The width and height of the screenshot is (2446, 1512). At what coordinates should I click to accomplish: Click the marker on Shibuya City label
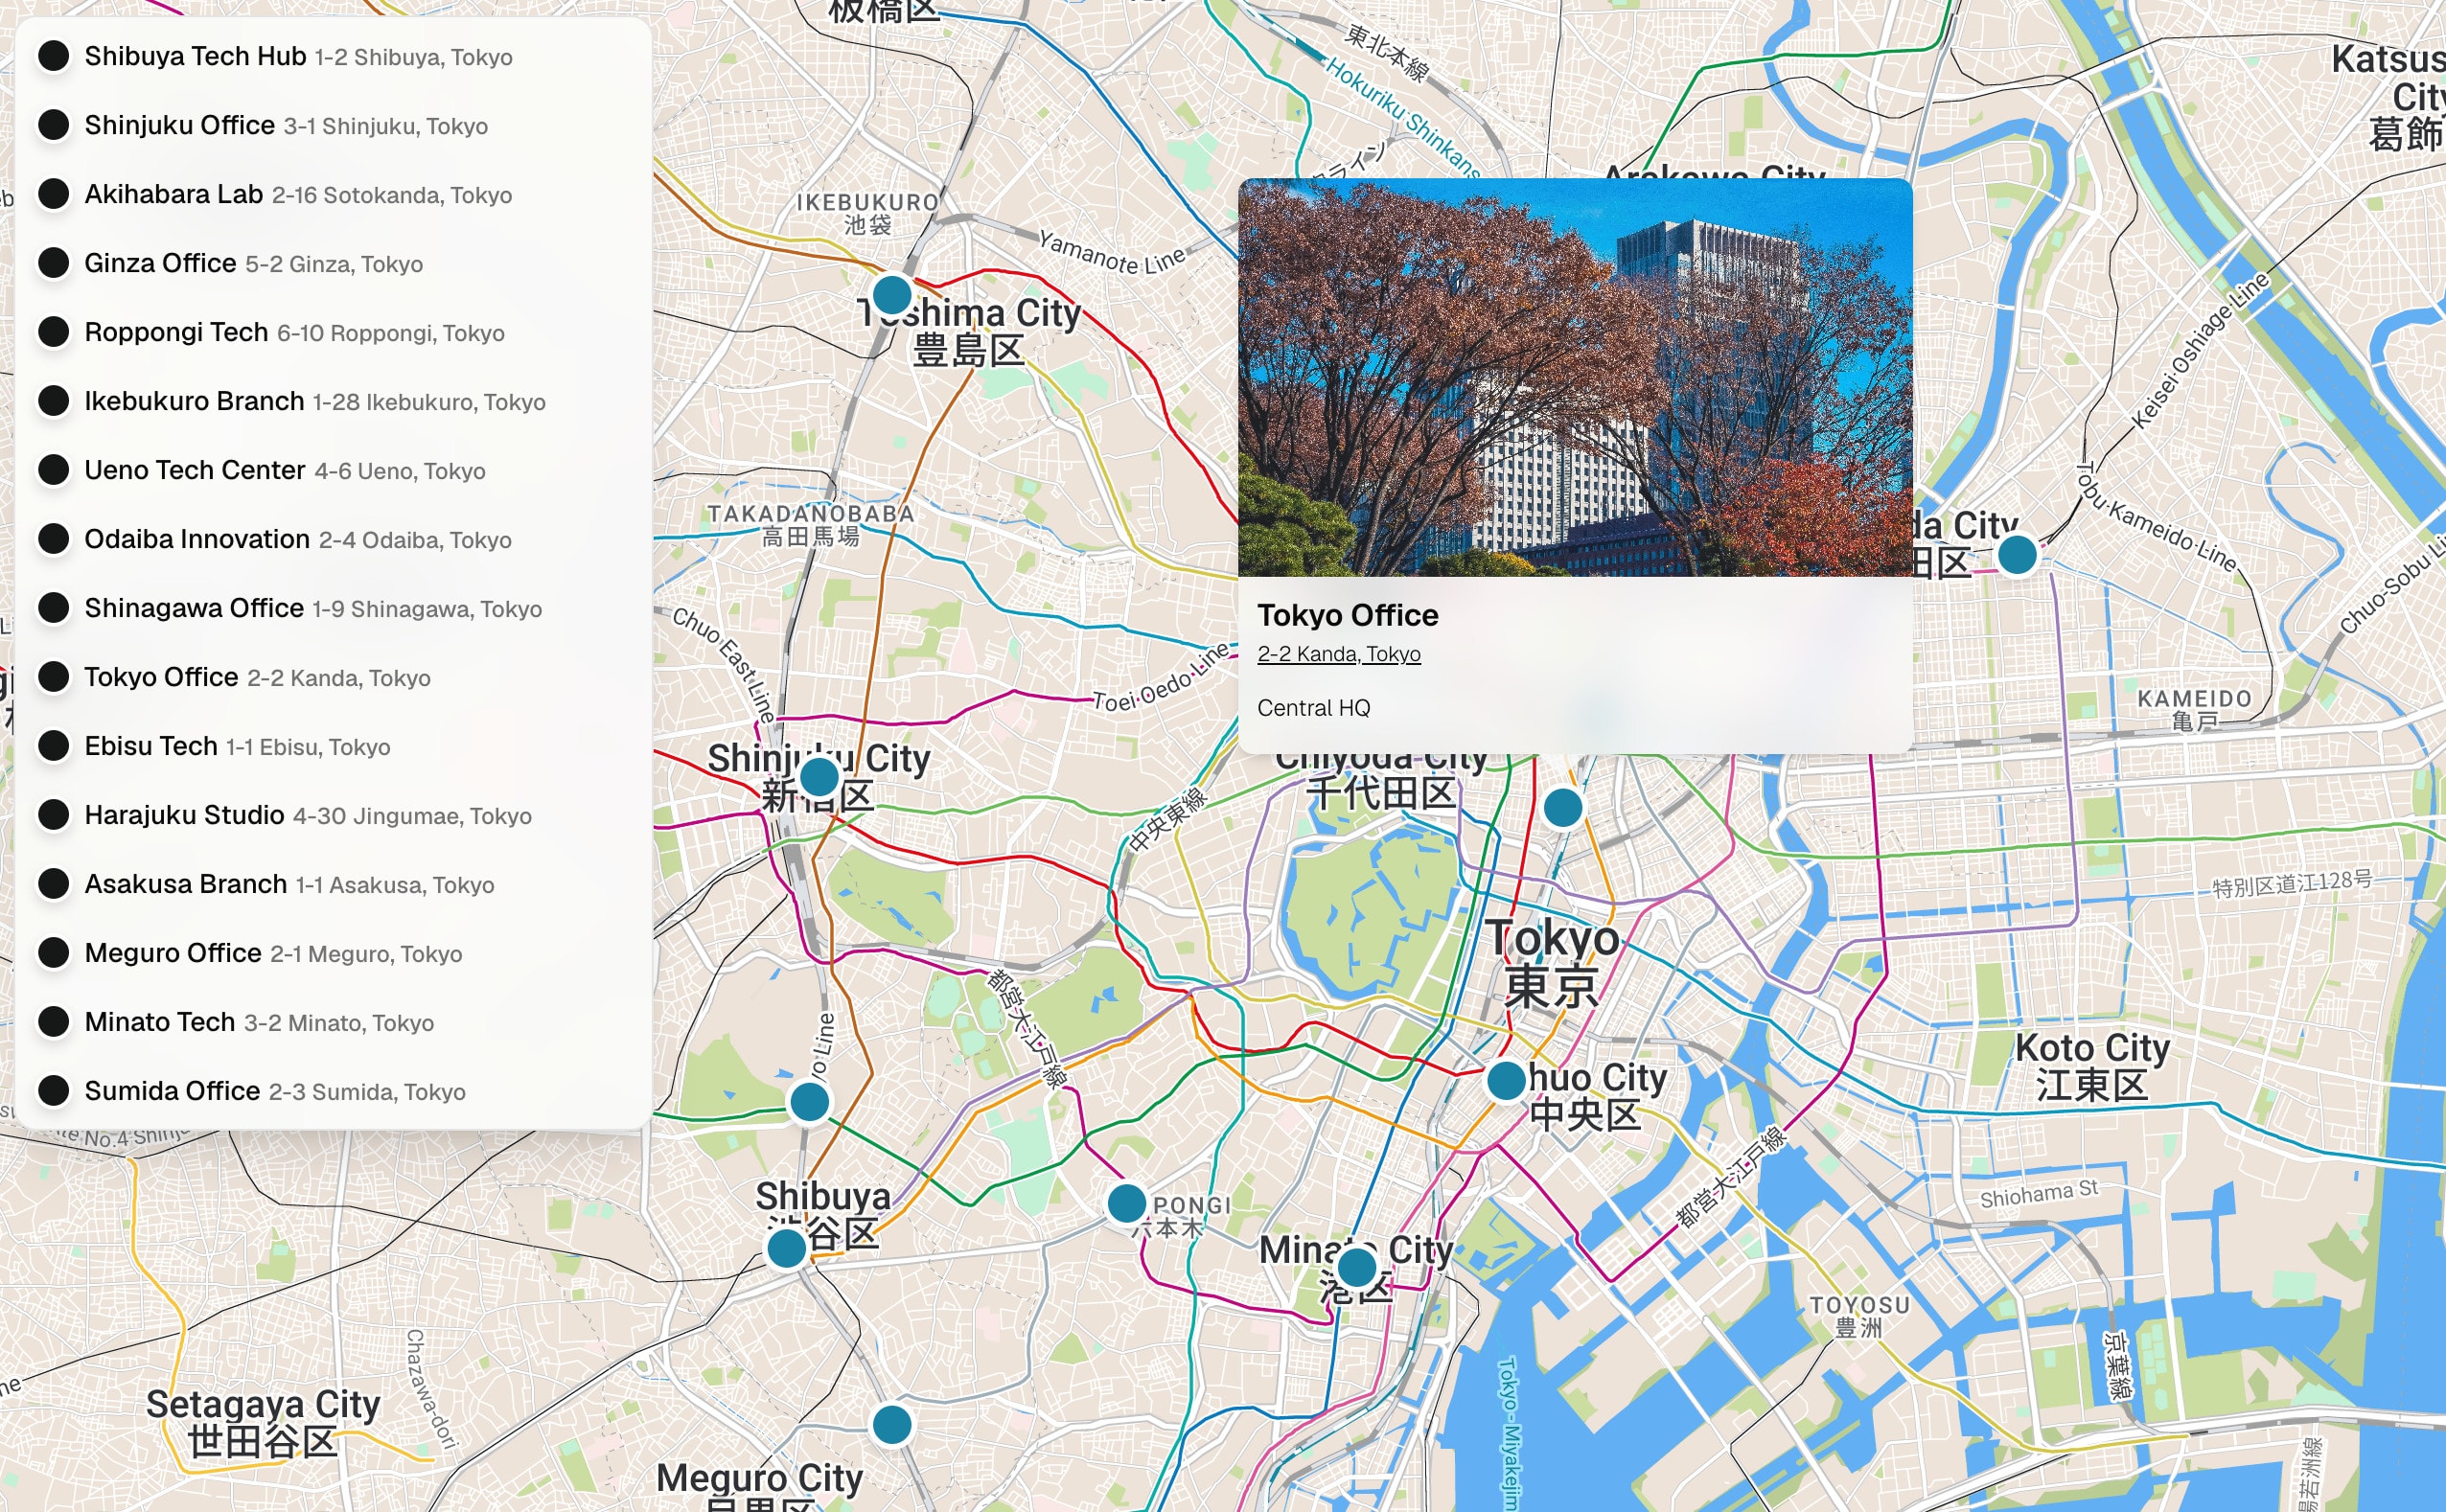pyautogui.click(x=786, y=1248)
